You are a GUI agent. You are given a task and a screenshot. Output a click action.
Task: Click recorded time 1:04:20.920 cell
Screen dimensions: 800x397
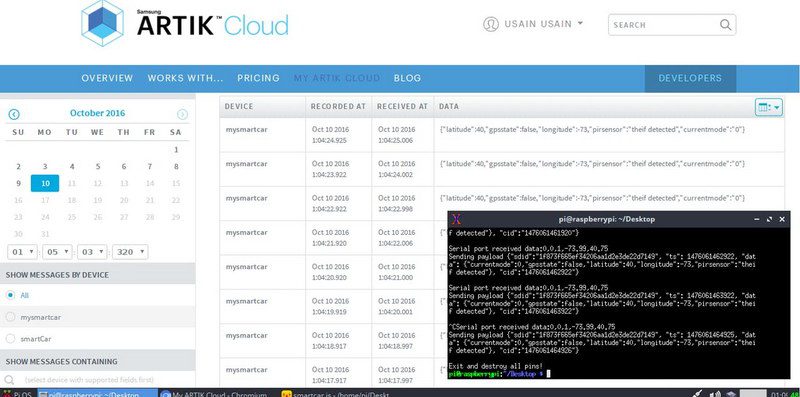(330, 278)
